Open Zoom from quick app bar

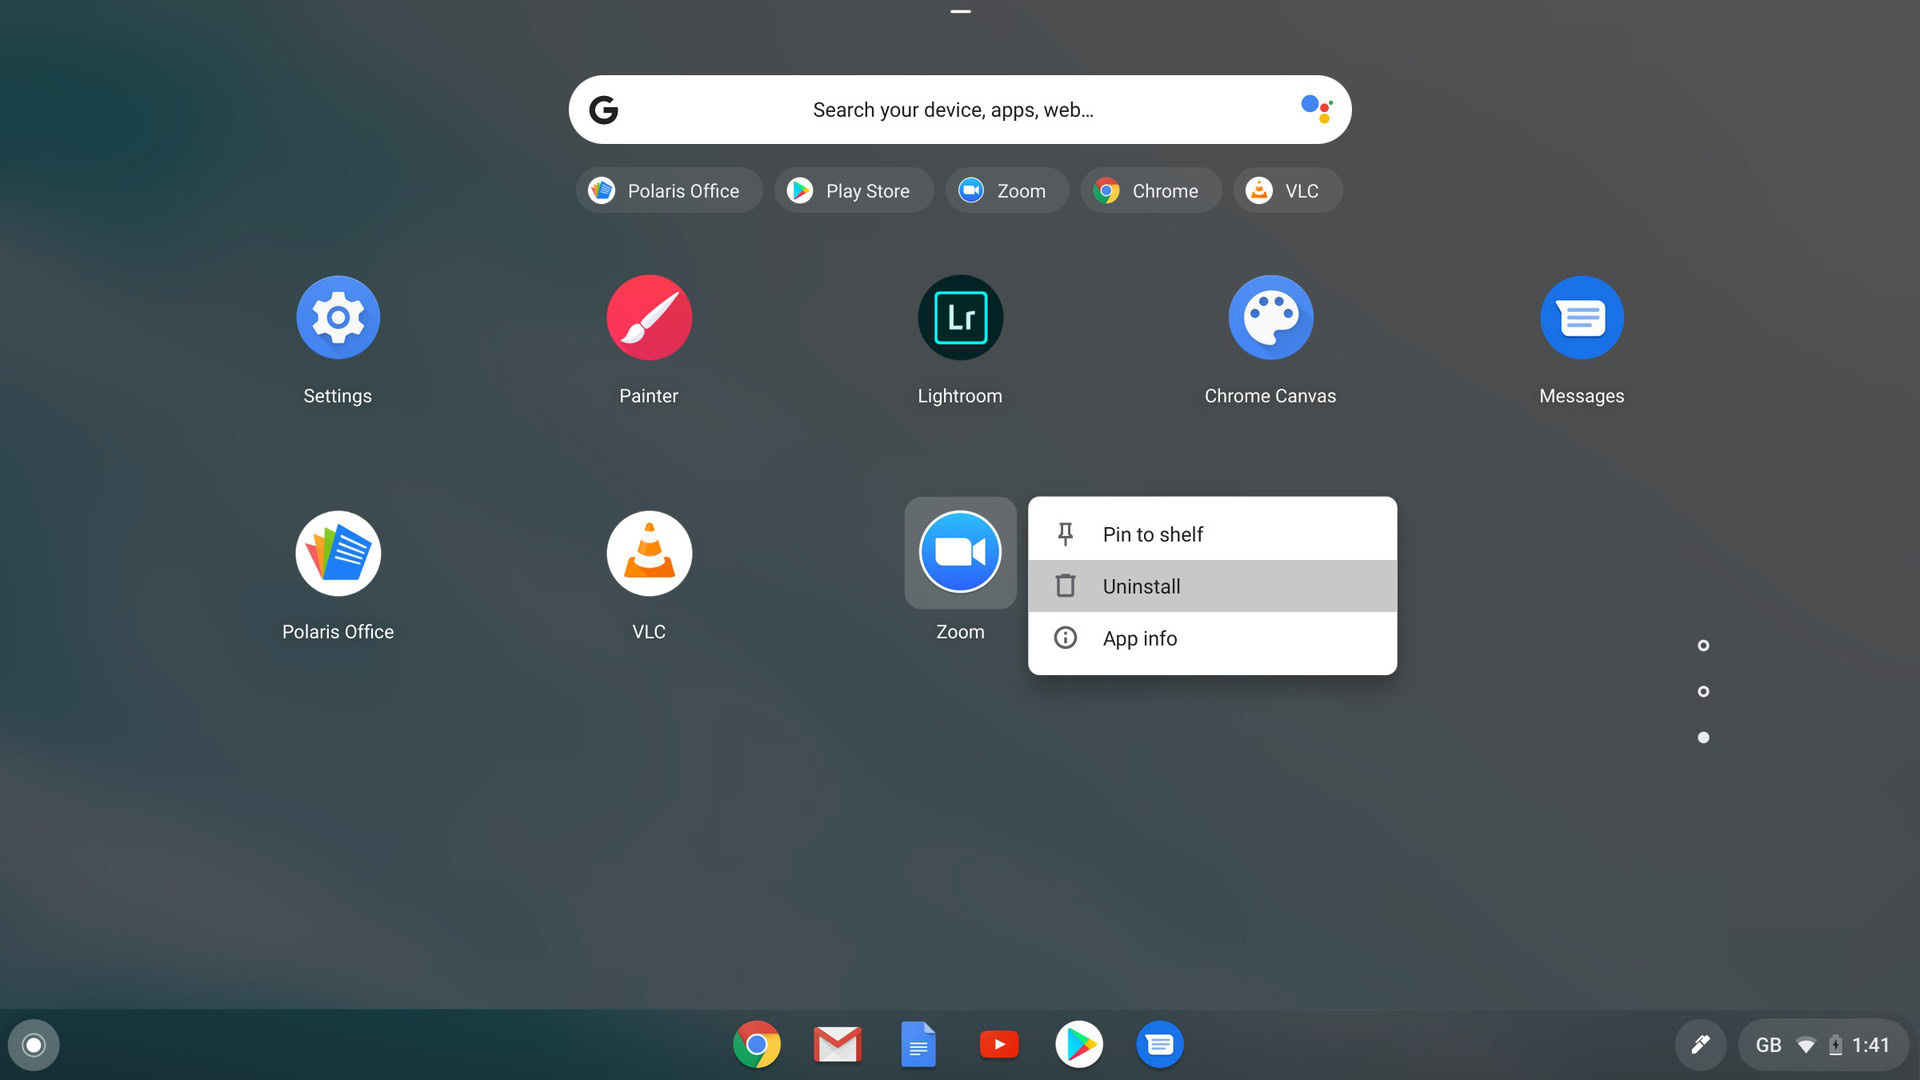coord(1005,190)
